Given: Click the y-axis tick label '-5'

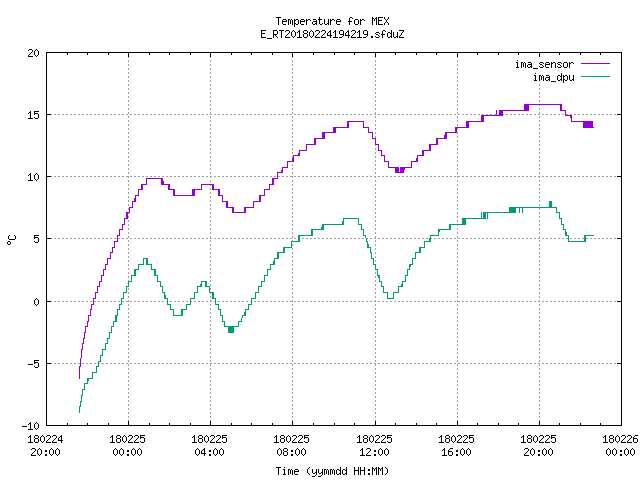Looking at the screenshot, I should tap(31, 364).
